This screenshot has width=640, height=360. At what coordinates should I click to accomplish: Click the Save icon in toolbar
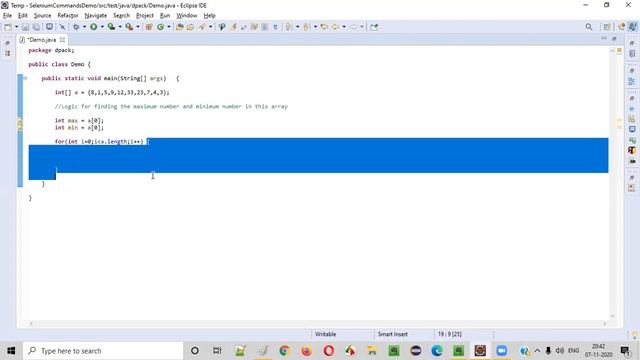(x=25, y=27)
